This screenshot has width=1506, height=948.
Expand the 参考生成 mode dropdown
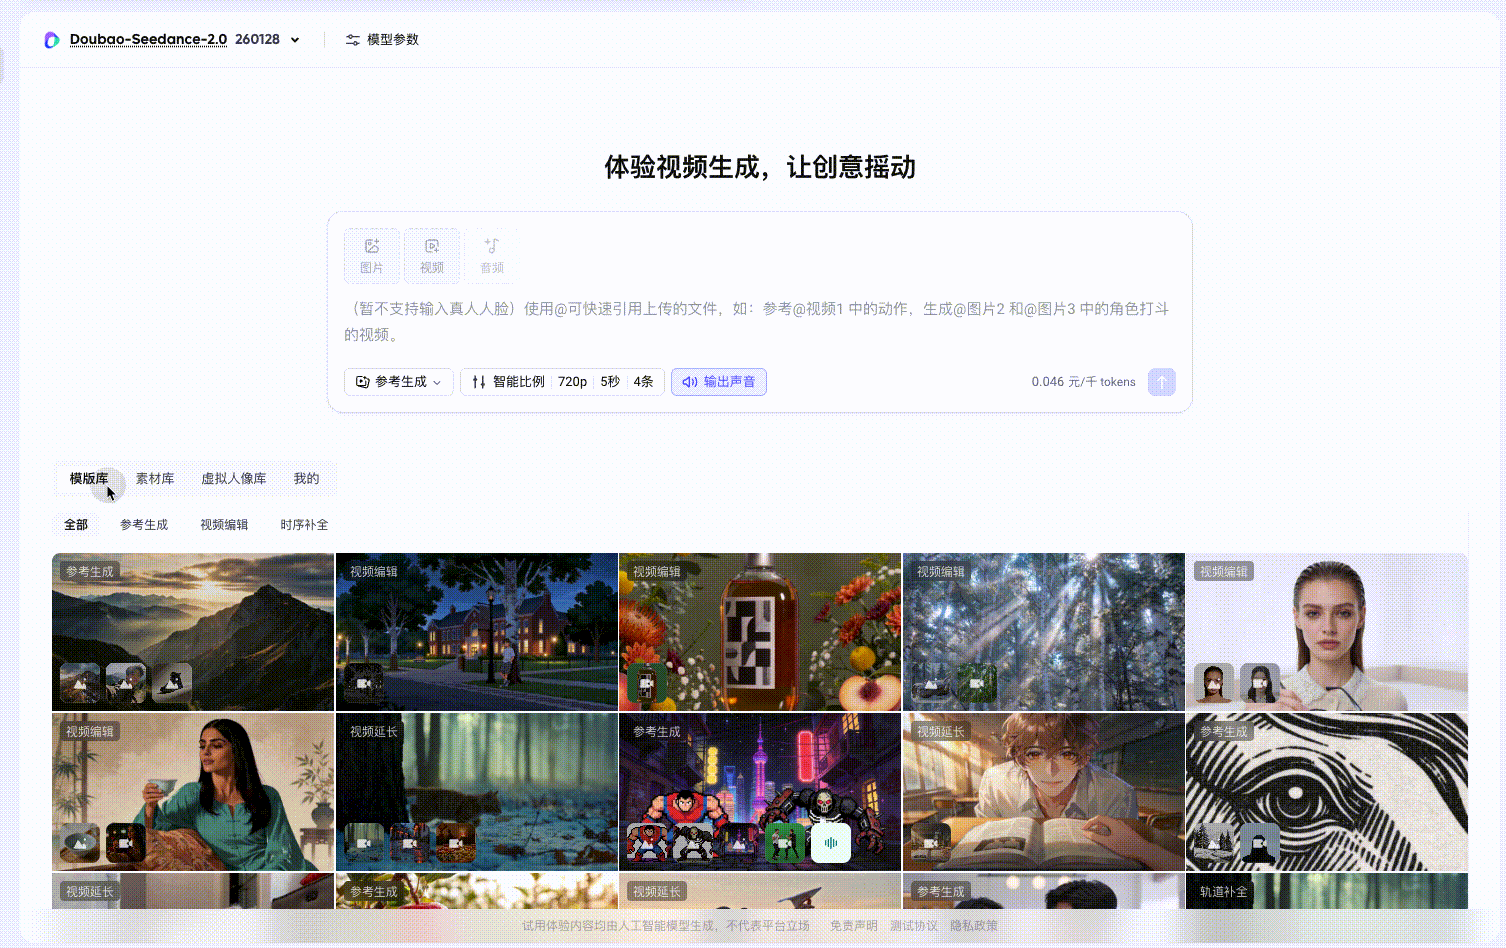399,382
